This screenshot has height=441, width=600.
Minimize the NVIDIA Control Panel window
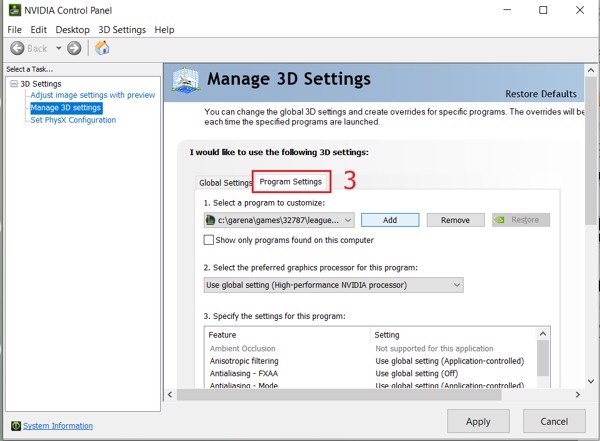coord(507,10)
